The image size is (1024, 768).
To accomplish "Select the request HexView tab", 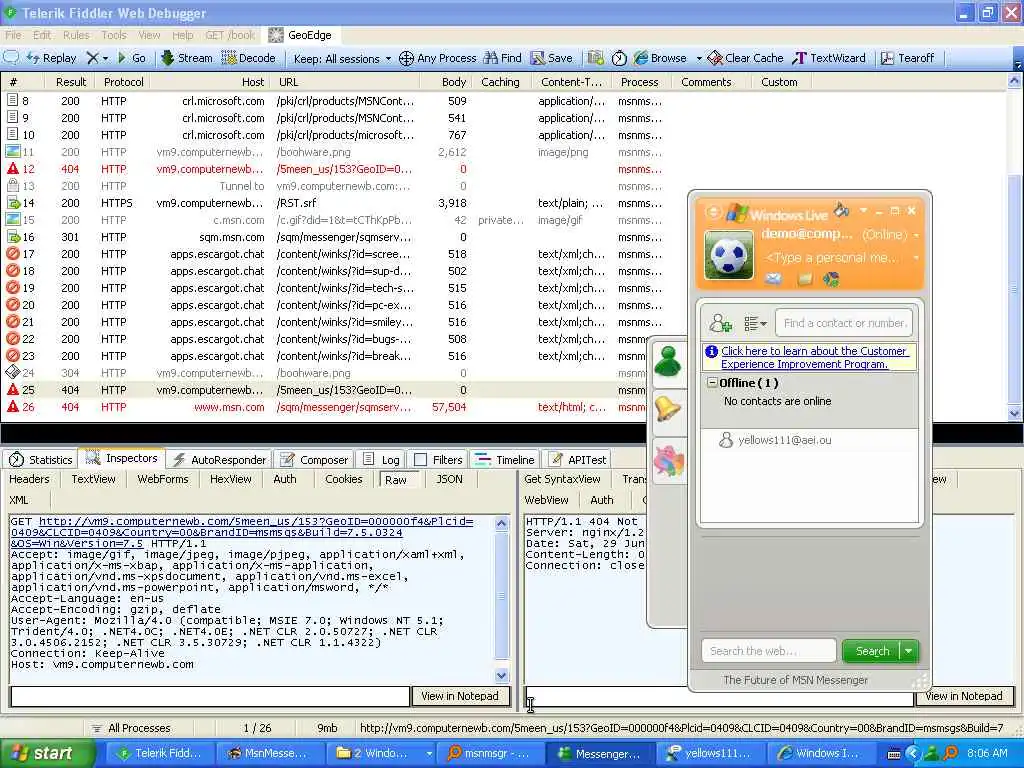I will (231, 479).
